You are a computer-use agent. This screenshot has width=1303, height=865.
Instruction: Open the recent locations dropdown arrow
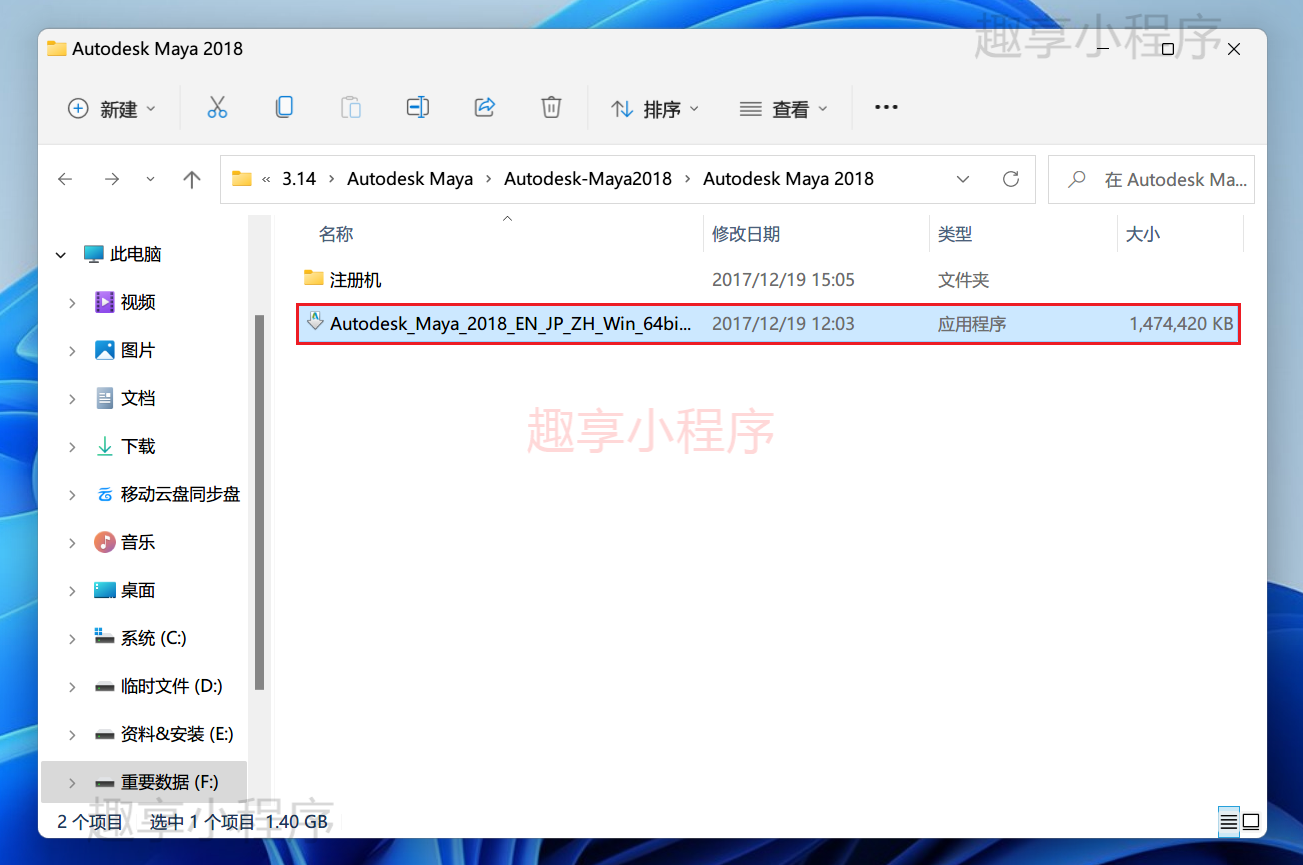click(x=150, y=179)
